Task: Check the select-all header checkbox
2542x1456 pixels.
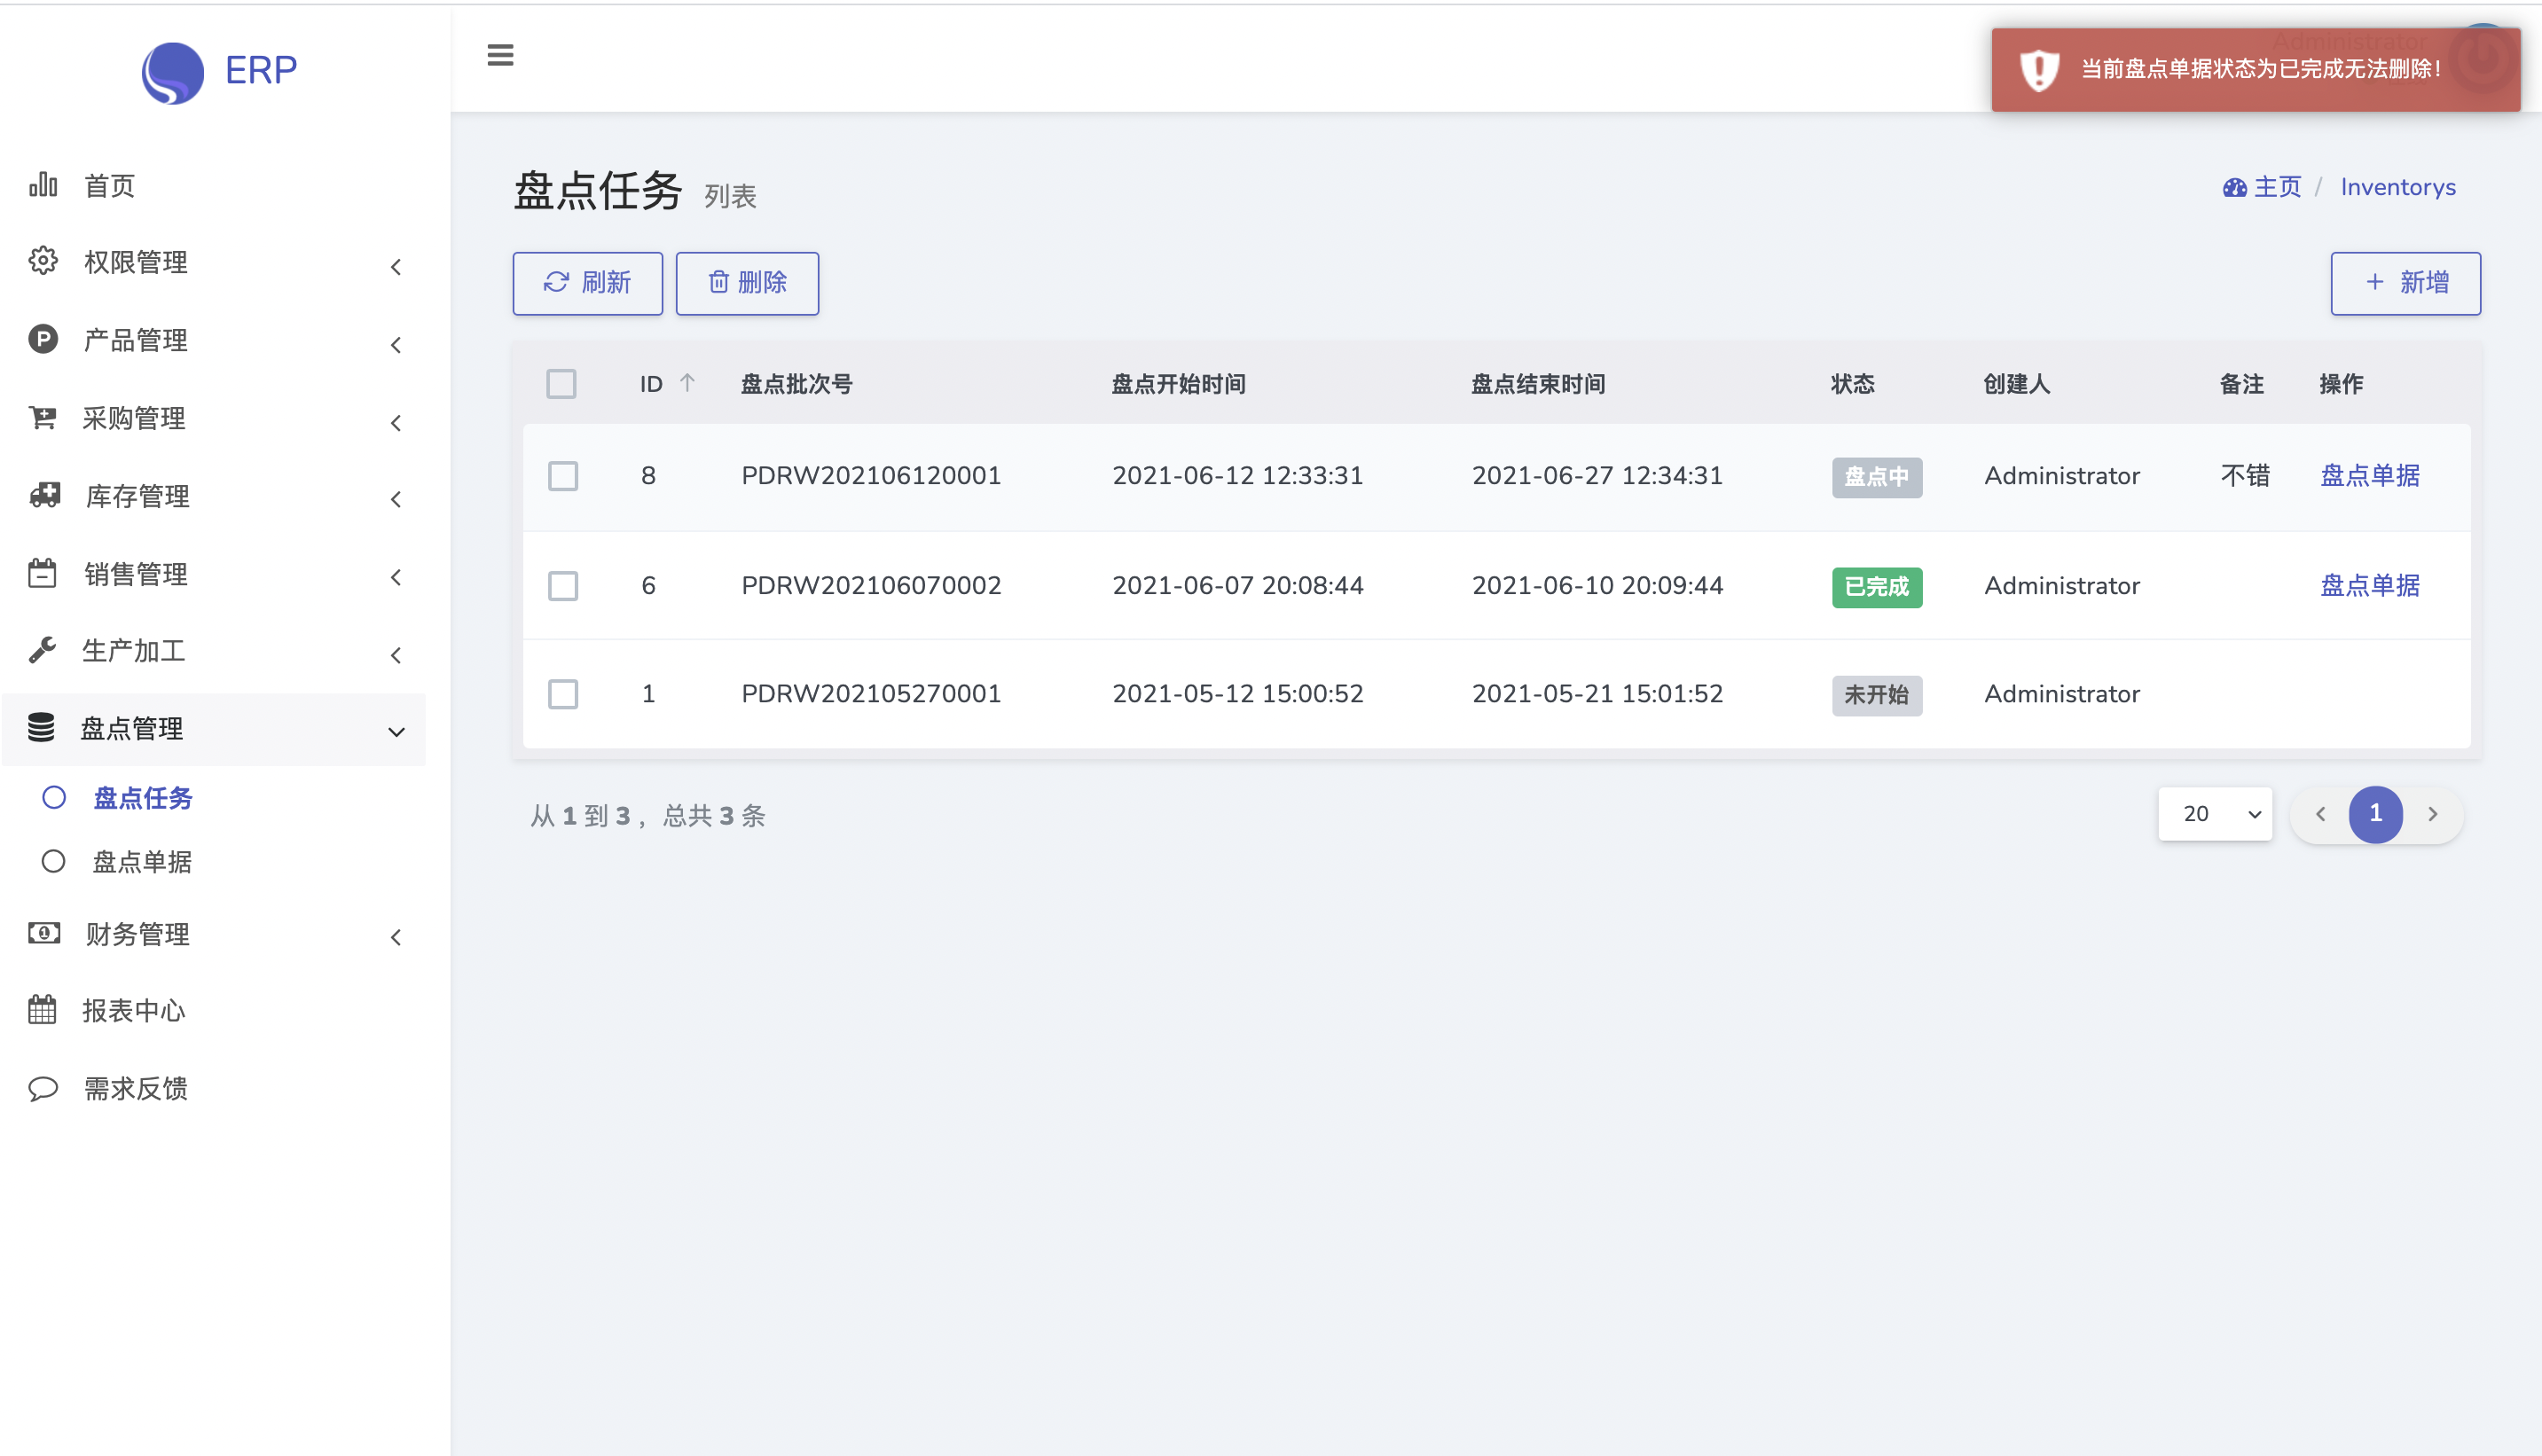Action: point(561,384)
